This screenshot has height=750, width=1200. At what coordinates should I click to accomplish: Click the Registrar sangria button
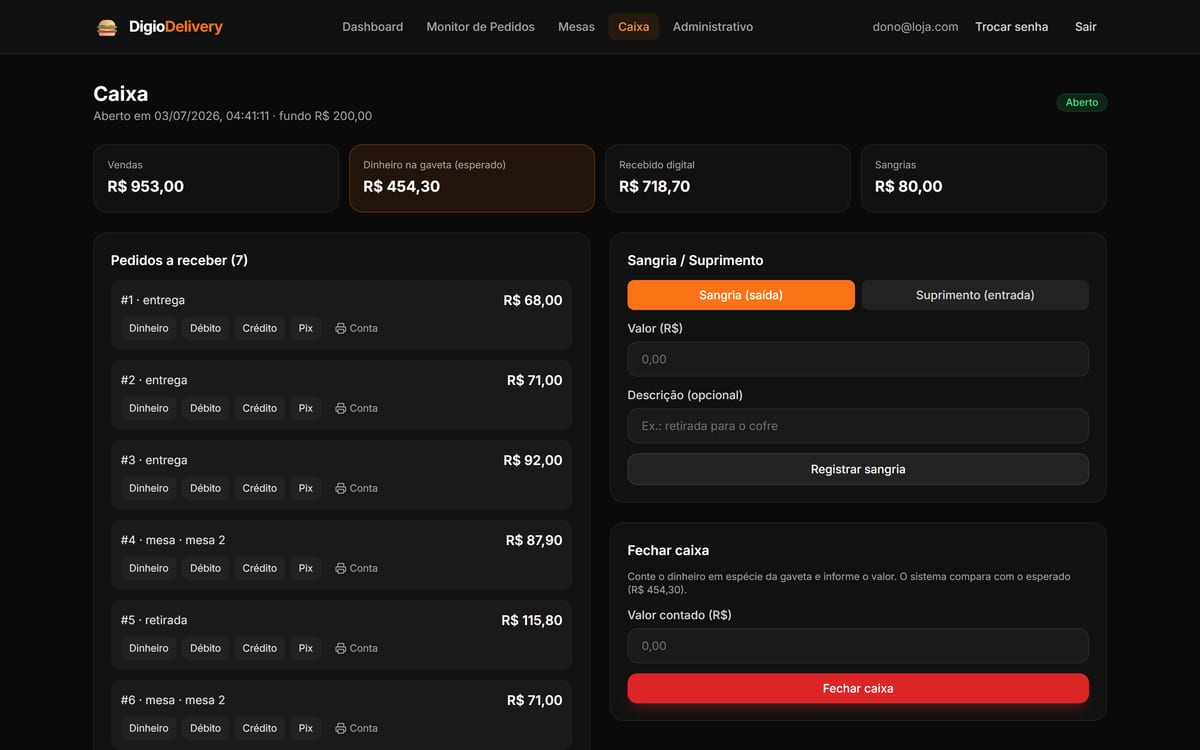click(x=858, y=469)
